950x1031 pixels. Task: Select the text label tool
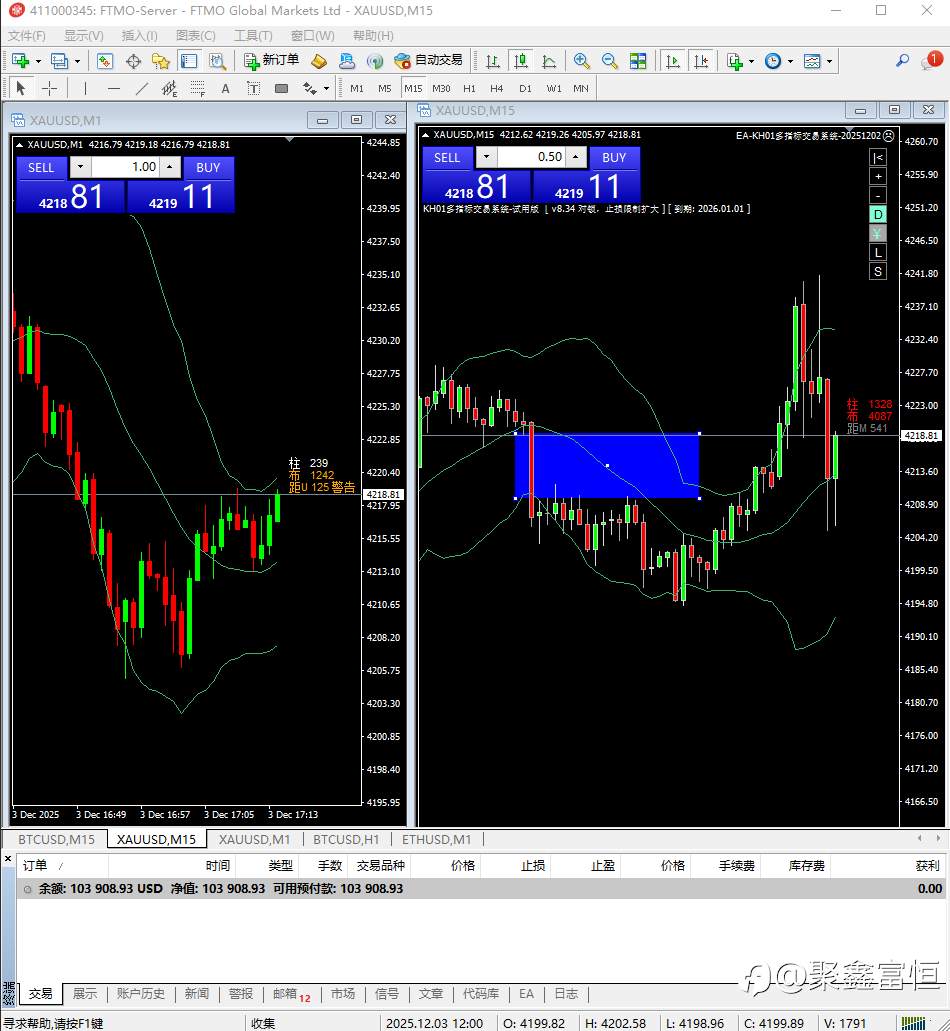(x=253, y=88)
